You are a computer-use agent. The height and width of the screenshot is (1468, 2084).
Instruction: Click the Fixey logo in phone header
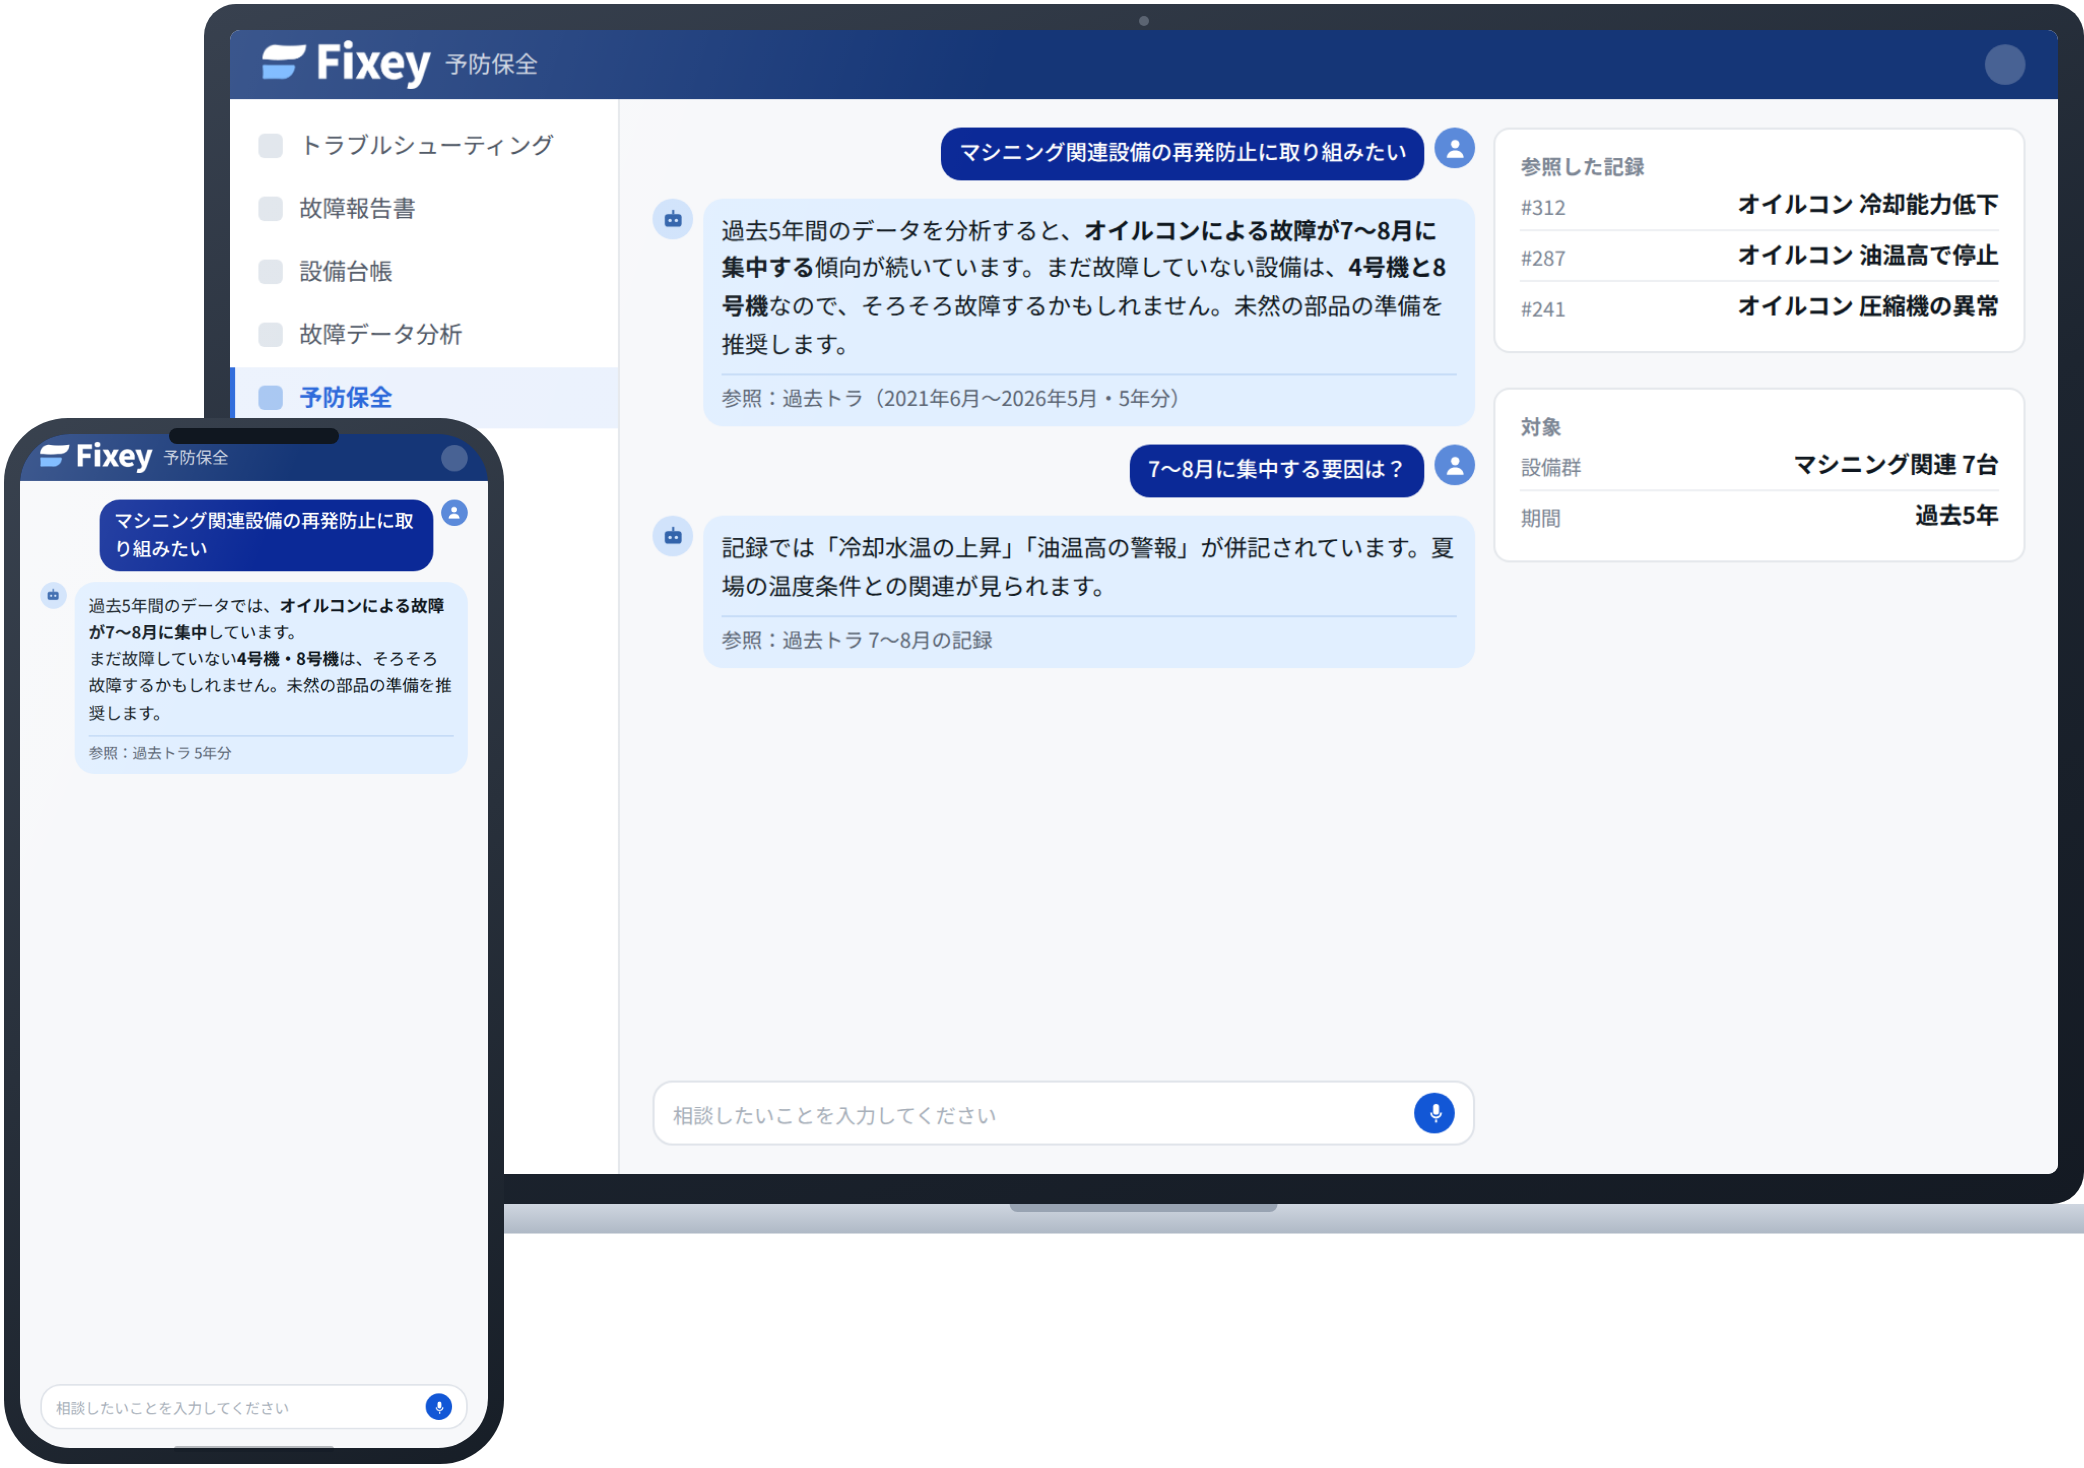point(96,457)
